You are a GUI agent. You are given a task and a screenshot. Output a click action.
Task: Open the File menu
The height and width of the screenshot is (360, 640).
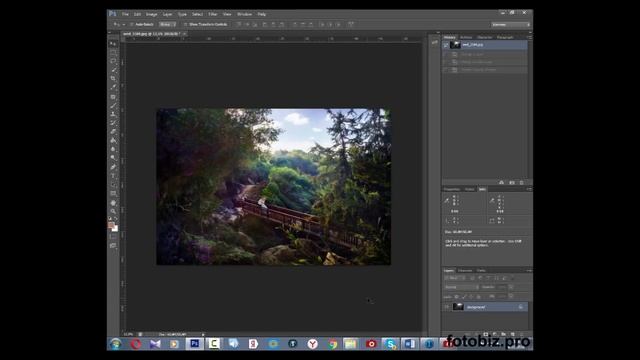(125, 14)
